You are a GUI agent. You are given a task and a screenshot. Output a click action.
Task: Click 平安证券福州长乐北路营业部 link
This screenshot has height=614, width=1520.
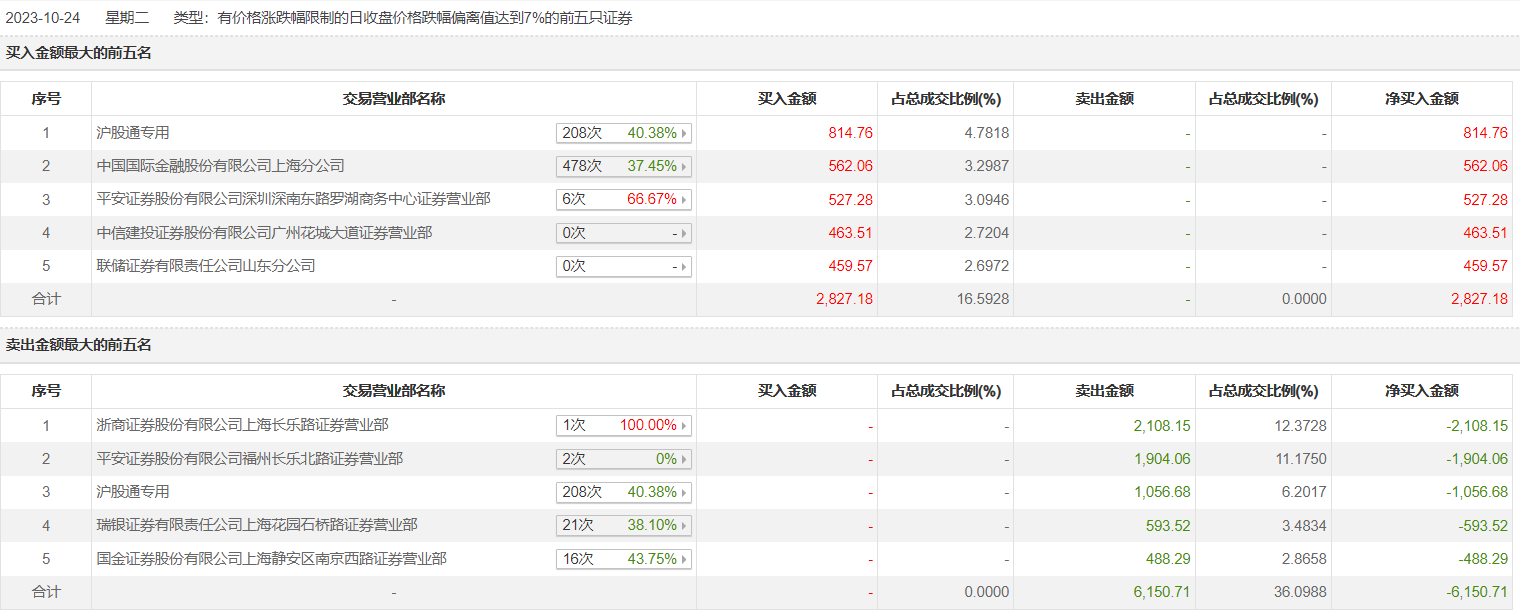[249, 459]
